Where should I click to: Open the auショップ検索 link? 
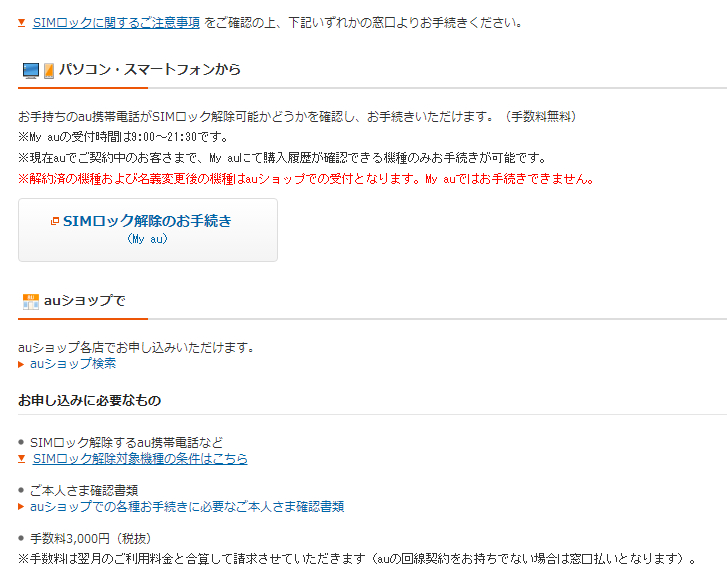click(x=73, y=363)
